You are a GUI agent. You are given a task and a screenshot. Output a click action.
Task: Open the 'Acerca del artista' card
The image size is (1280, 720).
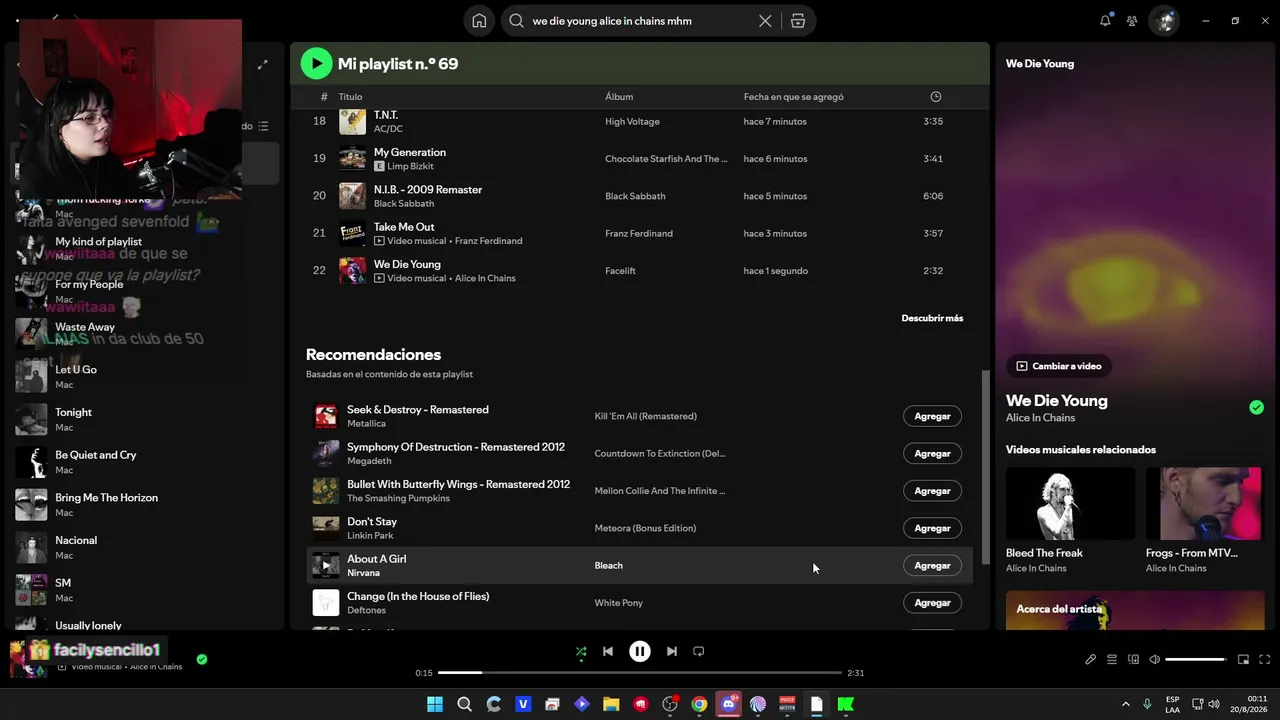(x=1135, y=610)
